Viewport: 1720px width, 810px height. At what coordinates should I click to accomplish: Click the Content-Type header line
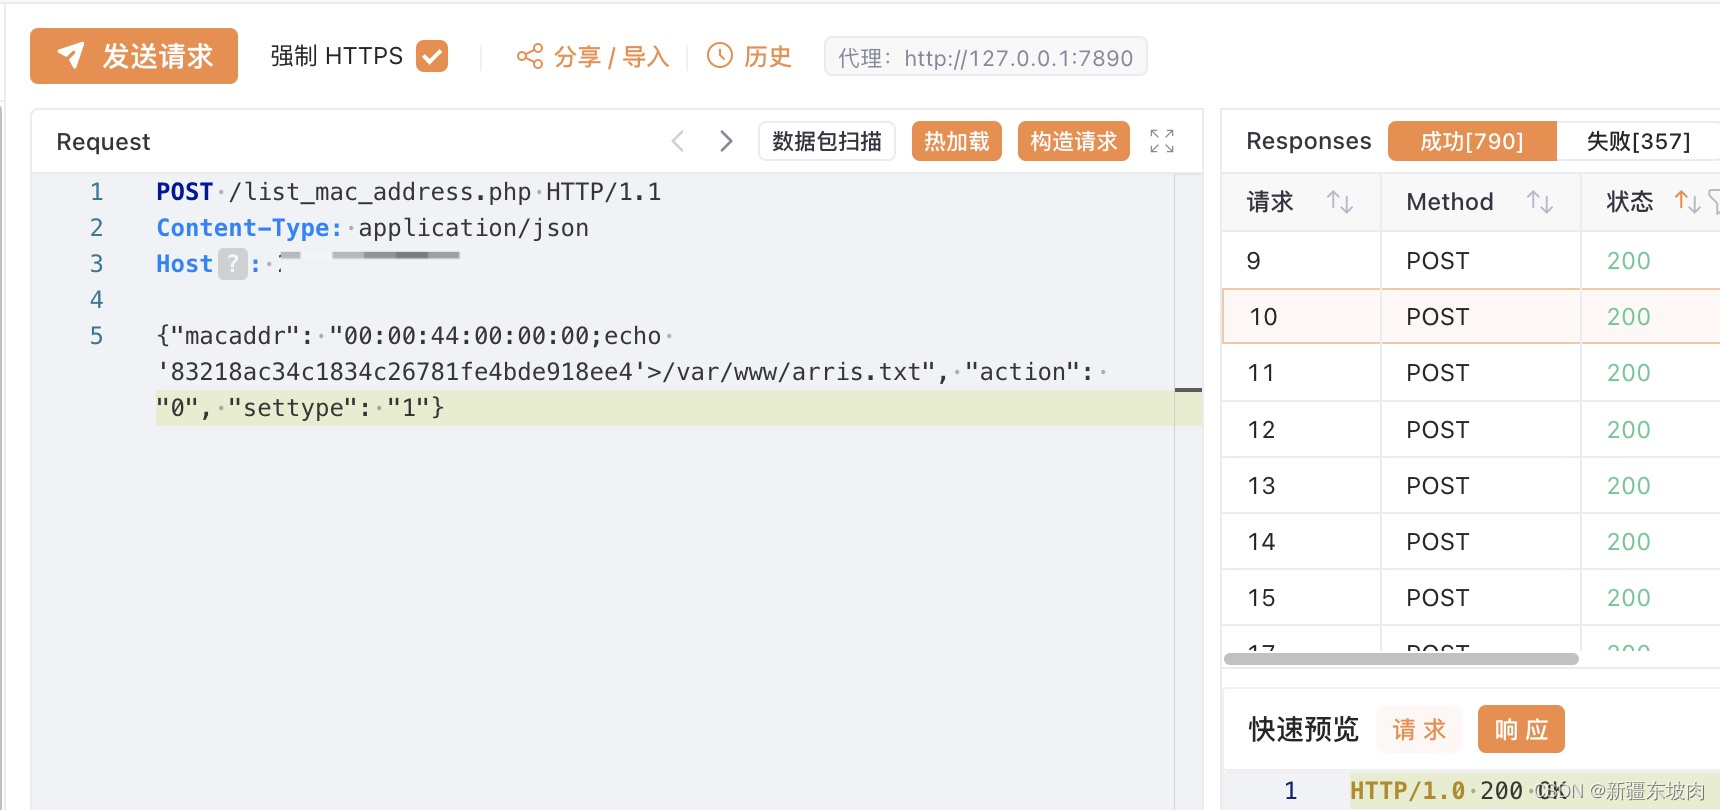(372, 228)
